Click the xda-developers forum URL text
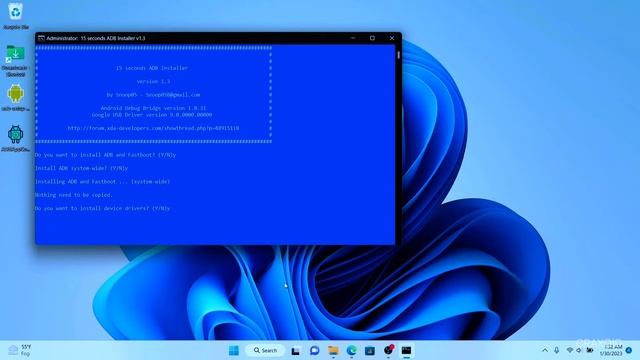Viewport: 640px width, 360px height. click(153, 128)
